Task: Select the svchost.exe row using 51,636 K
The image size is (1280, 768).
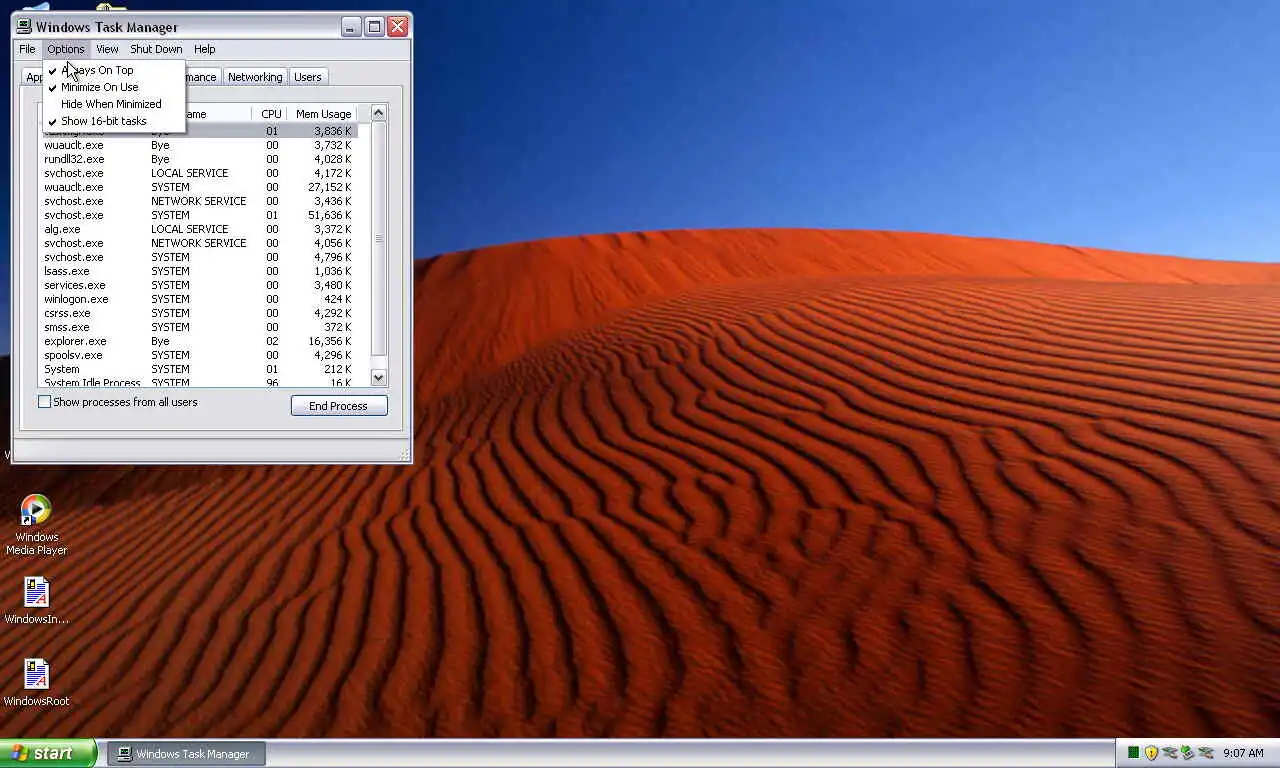Action: pos(198,215)
